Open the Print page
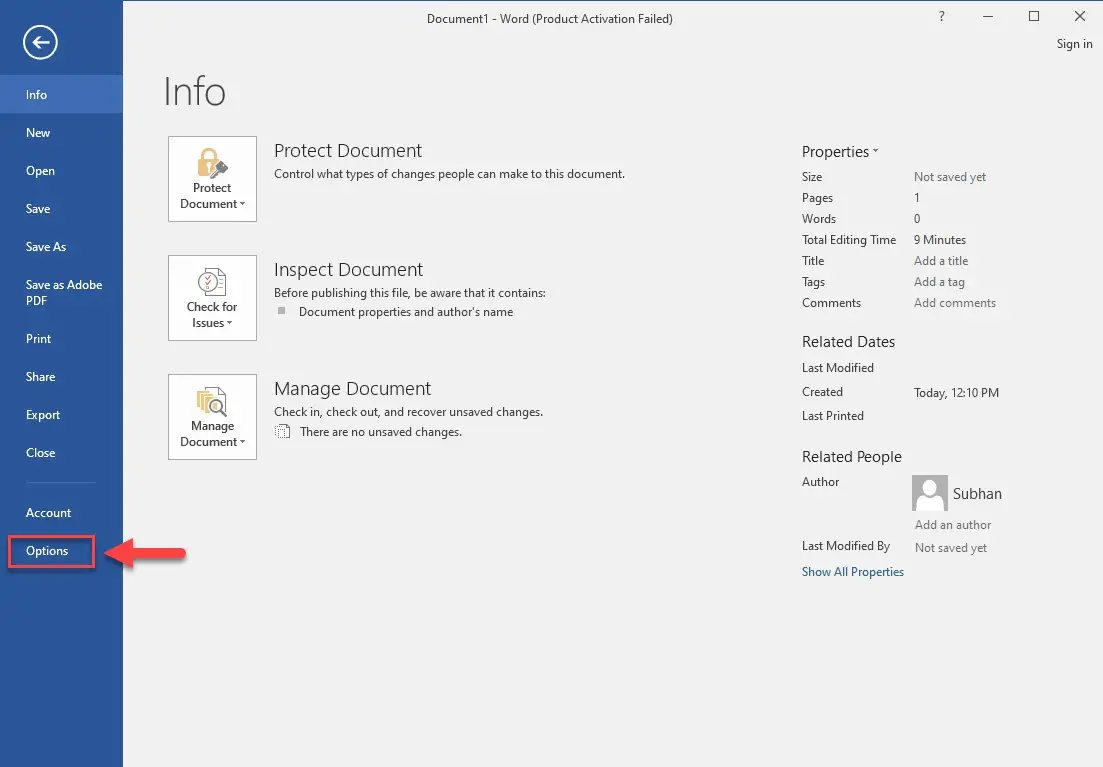1103x767 pixels. (61, 338)
